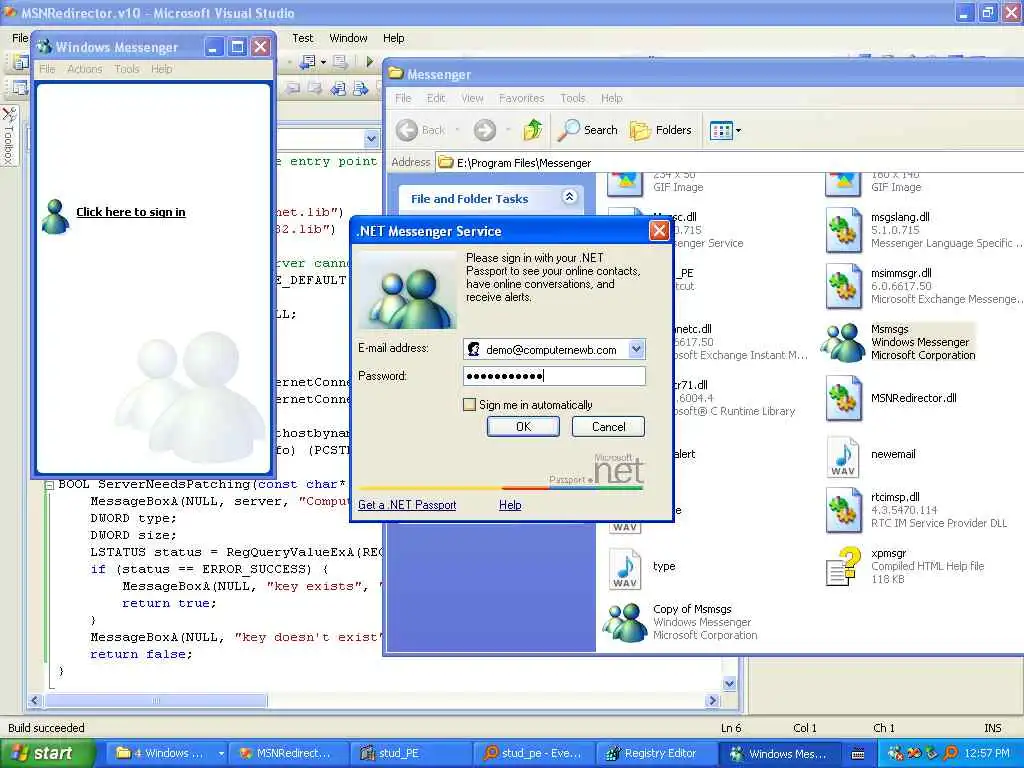Toggle the Folders pane in Explorer
This screenshot has width=1024, height=768.
[x=660, y=130]
